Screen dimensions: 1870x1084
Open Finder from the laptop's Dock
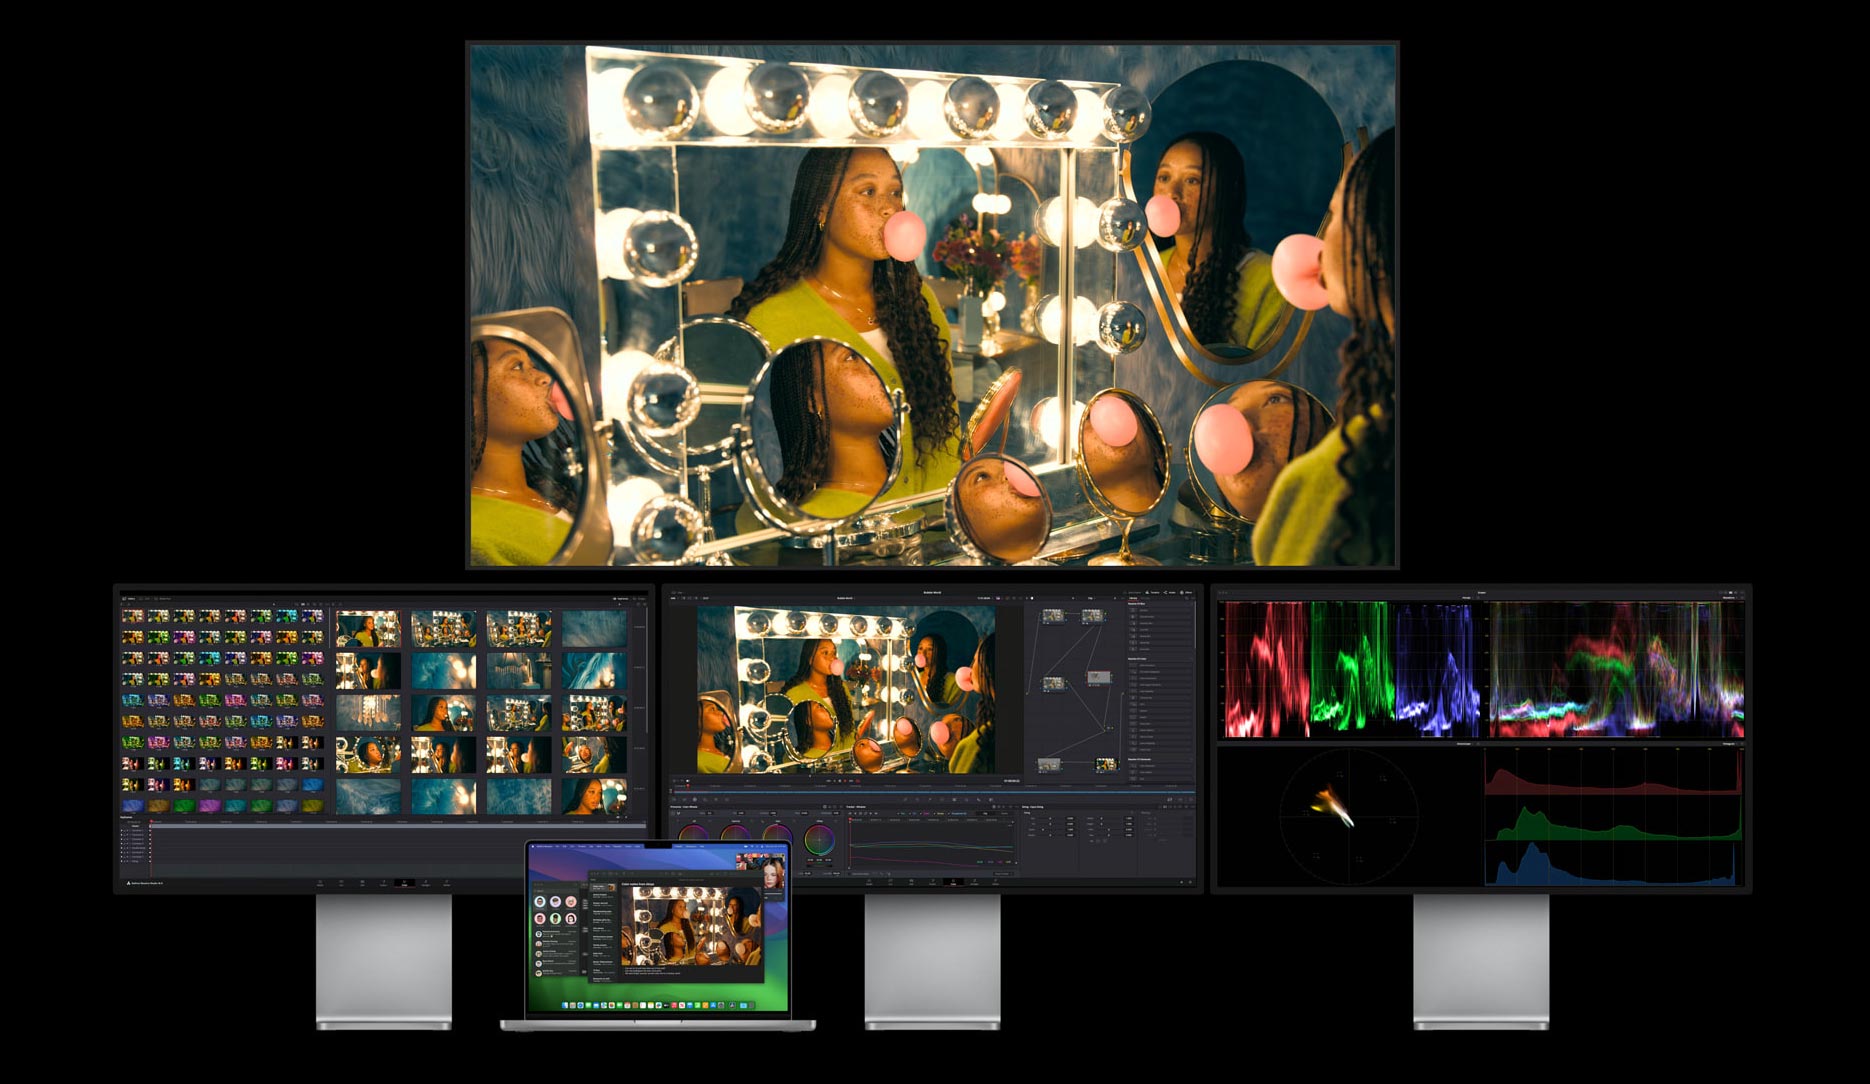click(x=563, y=1004)
